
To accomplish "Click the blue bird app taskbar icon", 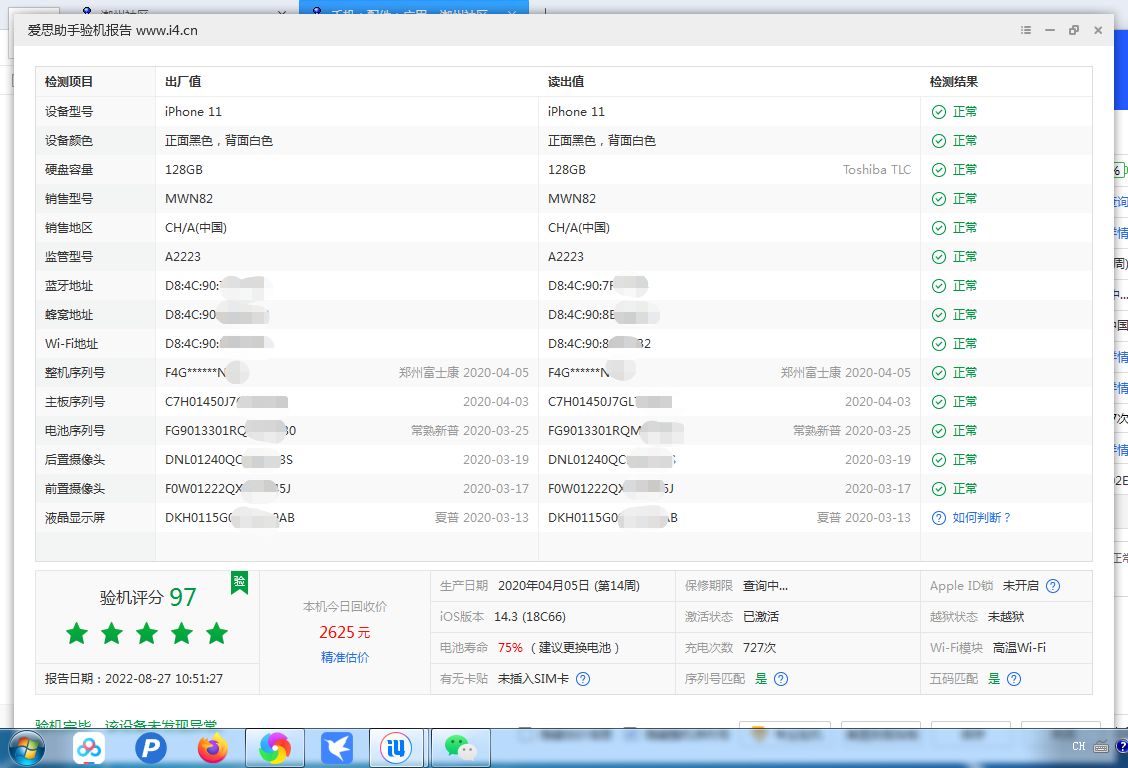I will (337, 748).
